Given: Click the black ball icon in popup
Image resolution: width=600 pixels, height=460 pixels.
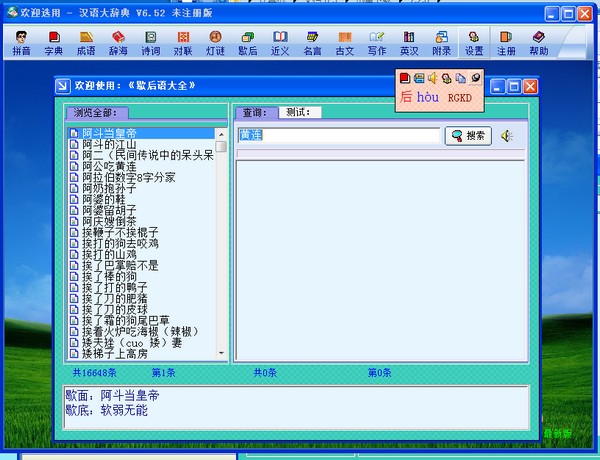Looking at the screenshot, I should 475,78.
